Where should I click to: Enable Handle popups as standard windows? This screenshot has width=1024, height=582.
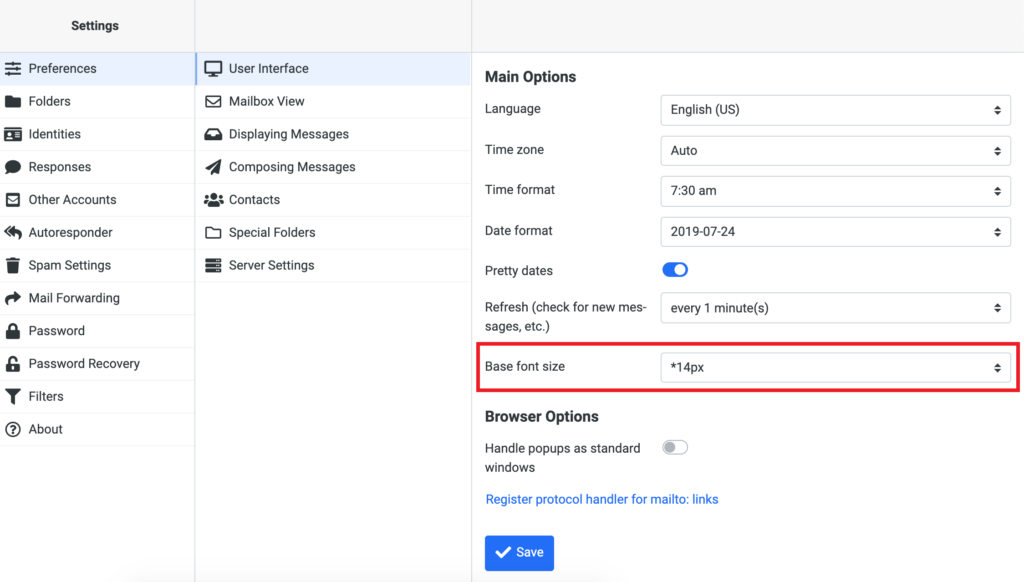[675, 448]
